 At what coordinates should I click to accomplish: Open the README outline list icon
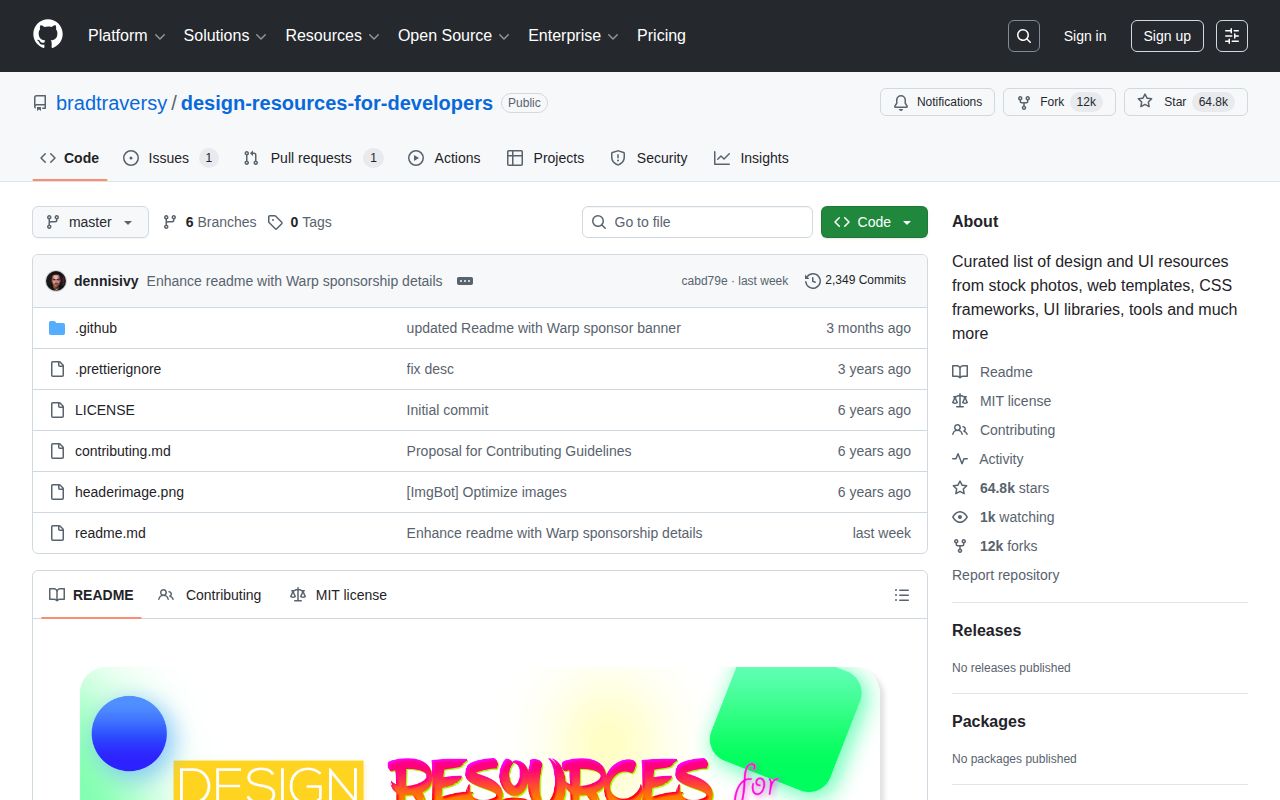pyautogui.click(x=901, y=594)
